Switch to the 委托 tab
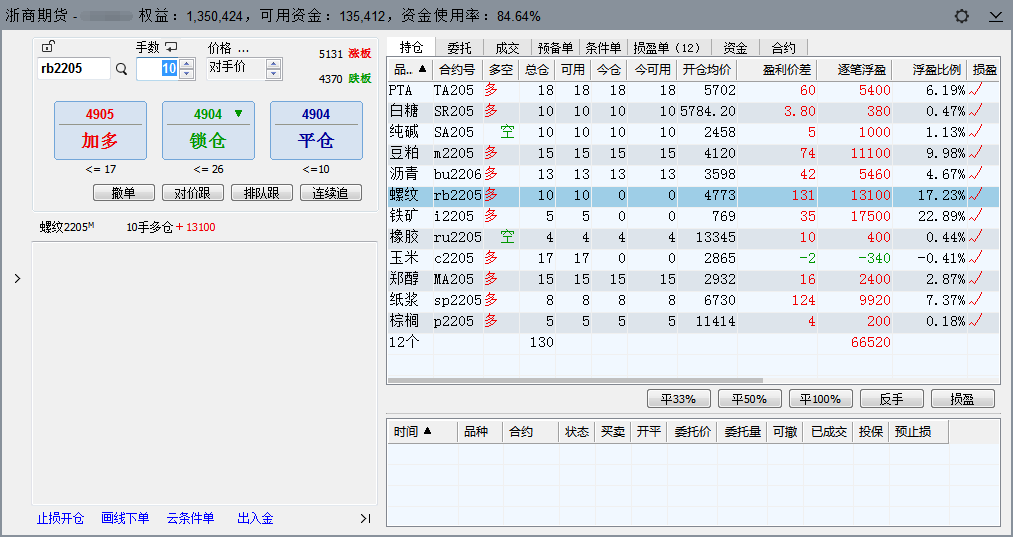This screenshot has height=537, width=1013. click(459, 47)
